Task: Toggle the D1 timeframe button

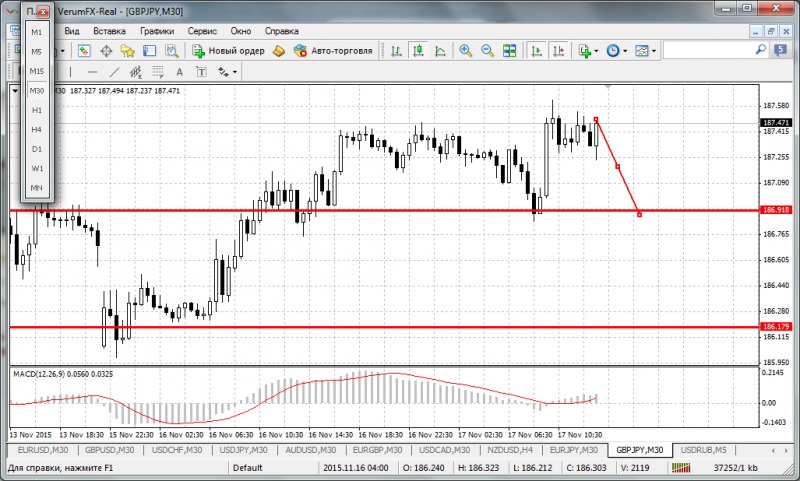Action: coord(37,149)
